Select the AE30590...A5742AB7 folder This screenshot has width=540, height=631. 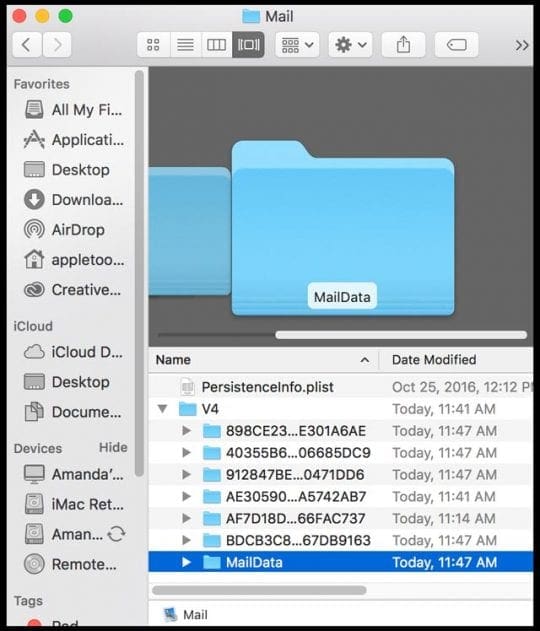click(x=340, y=497)
